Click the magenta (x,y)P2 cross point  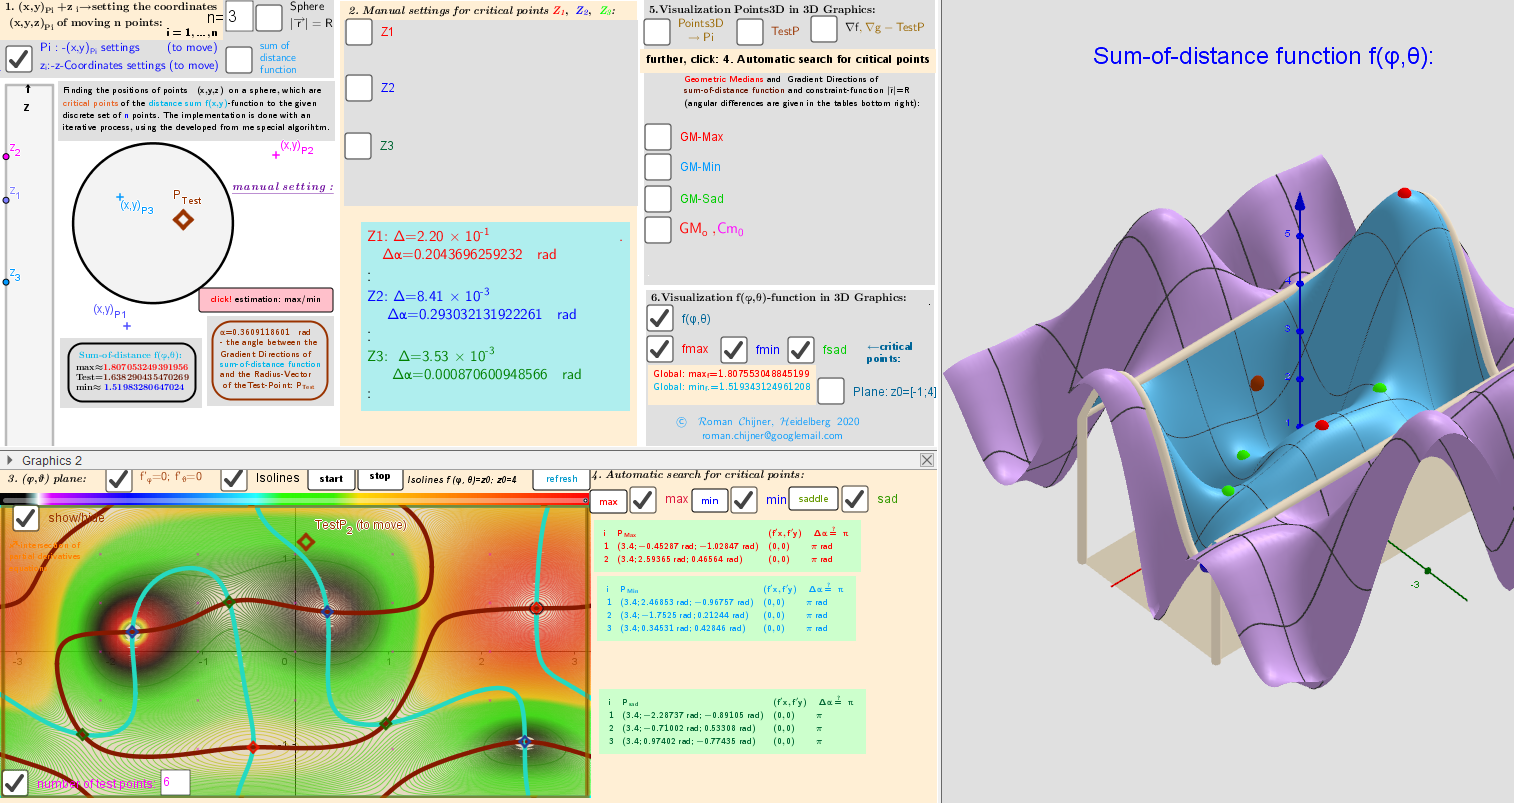coord(276,155)
